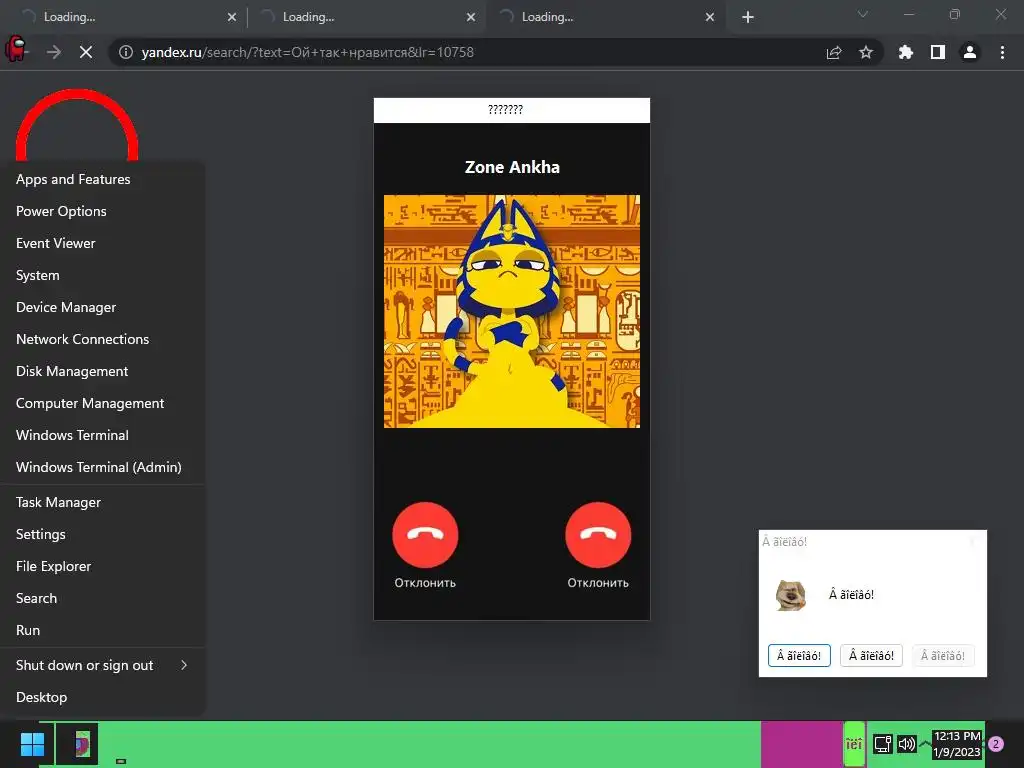Click the Among Us crewmate back icon
The image size is (1024, 768).
coord(16,50)
